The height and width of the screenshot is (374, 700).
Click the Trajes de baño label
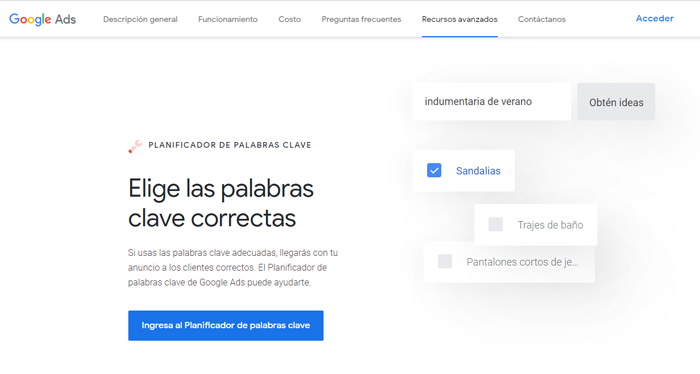tap(550, 225)
